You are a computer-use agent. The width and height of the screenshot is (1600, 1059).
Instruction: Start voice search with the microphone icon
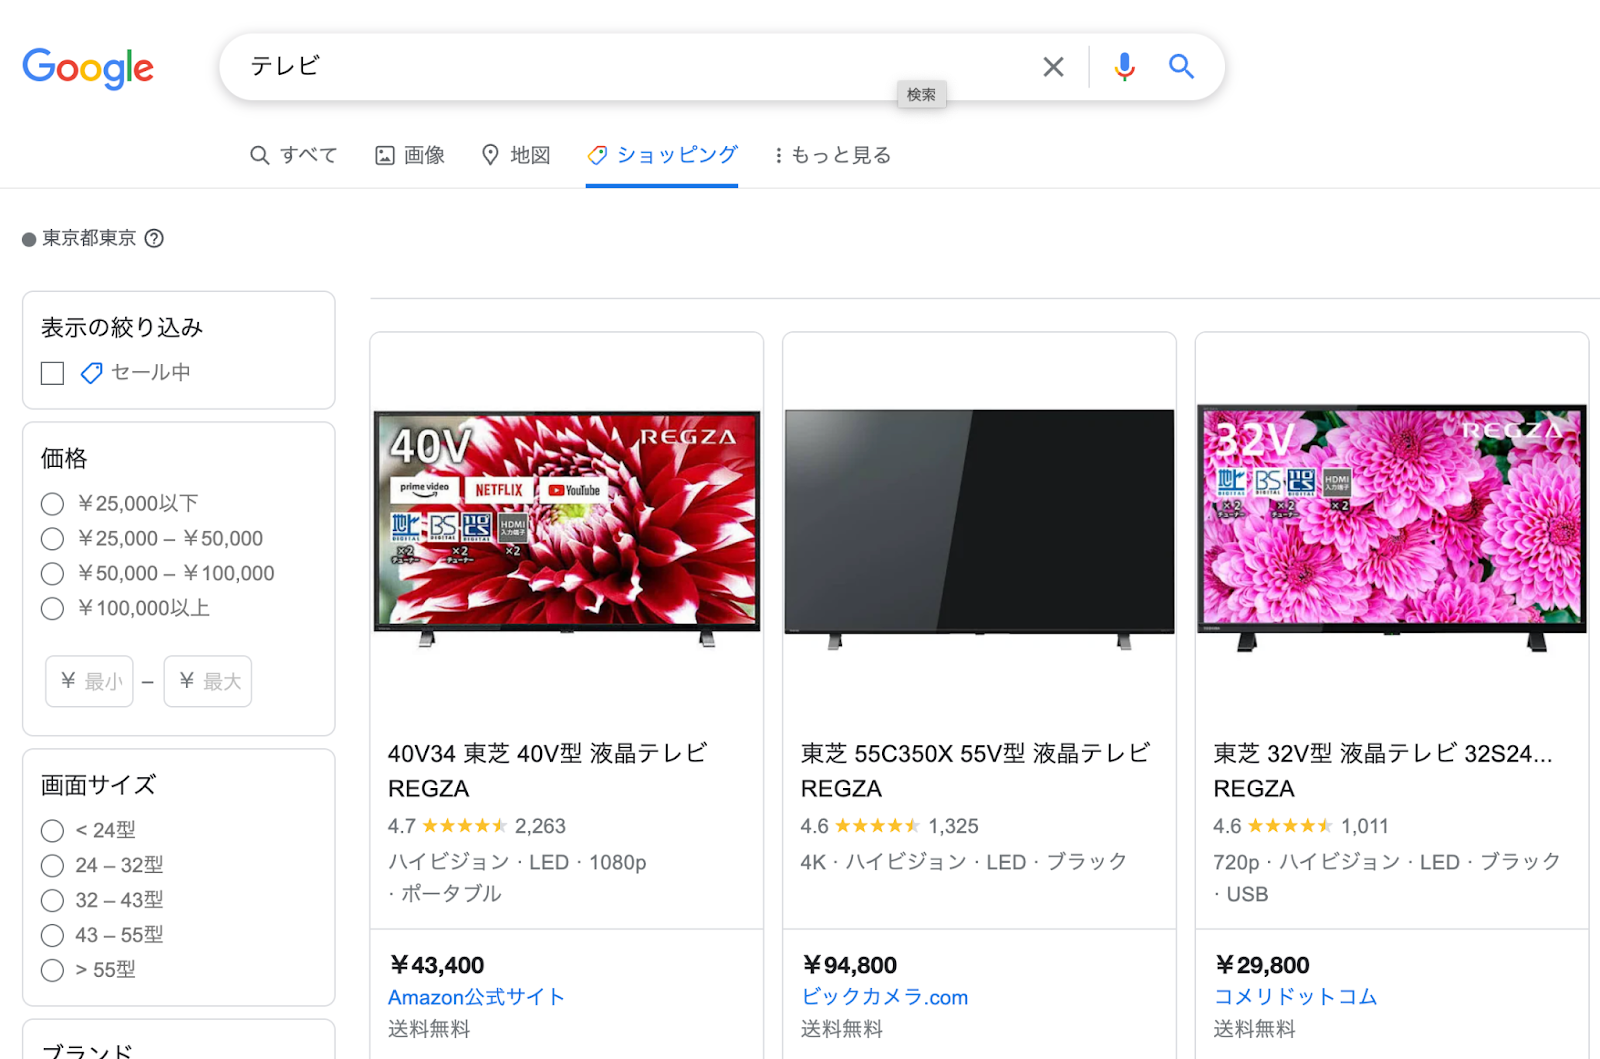click(x=1124, y=67)
